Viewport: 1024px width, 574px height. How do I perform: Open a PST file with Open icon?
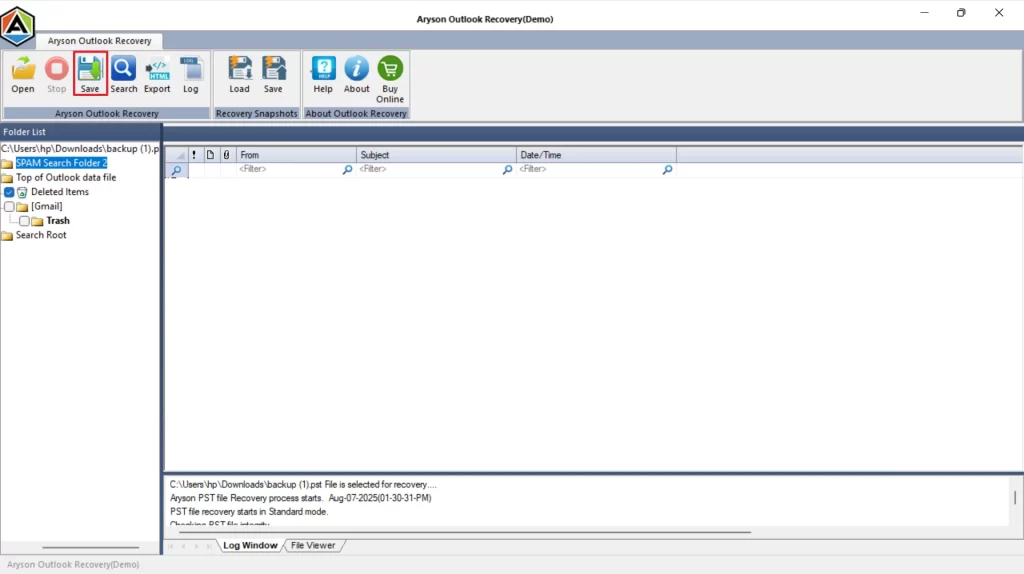23,74
